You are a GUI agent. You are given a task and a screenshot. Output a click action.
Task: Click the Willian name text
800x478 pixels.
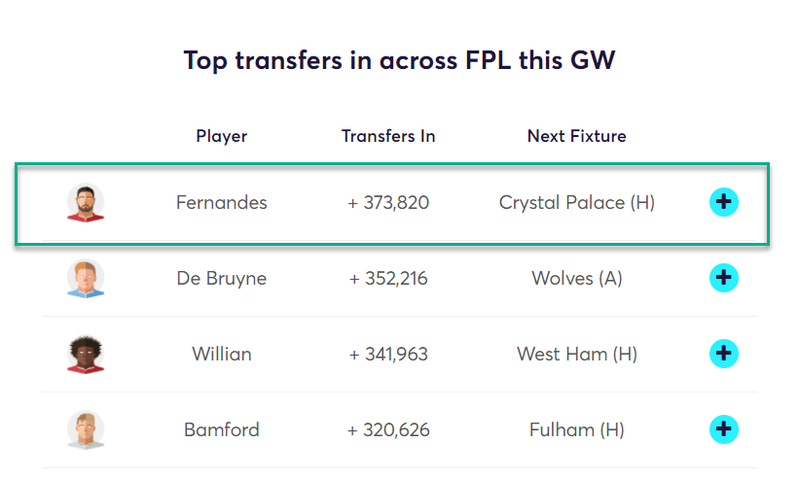click(221, 354)
